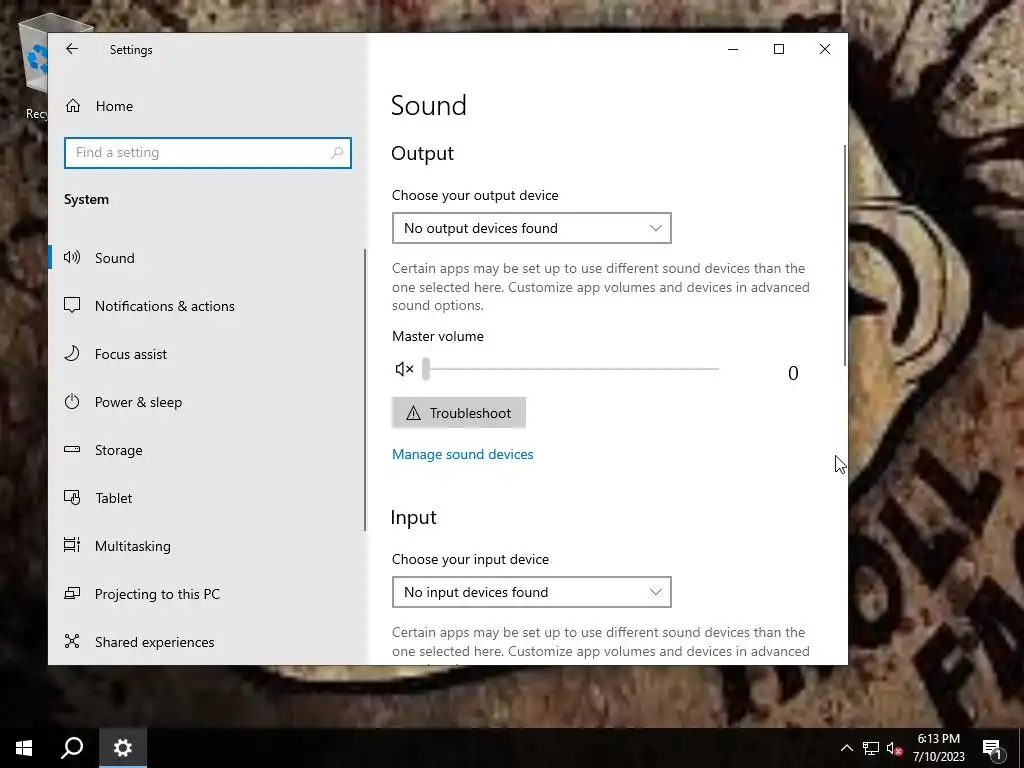1024x768 pixels.
Task: Open Manage sound devices link
Action: 462,455
